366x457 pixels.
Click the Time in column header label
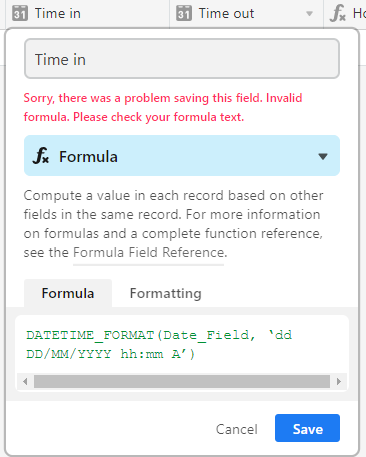click(58, 14)
